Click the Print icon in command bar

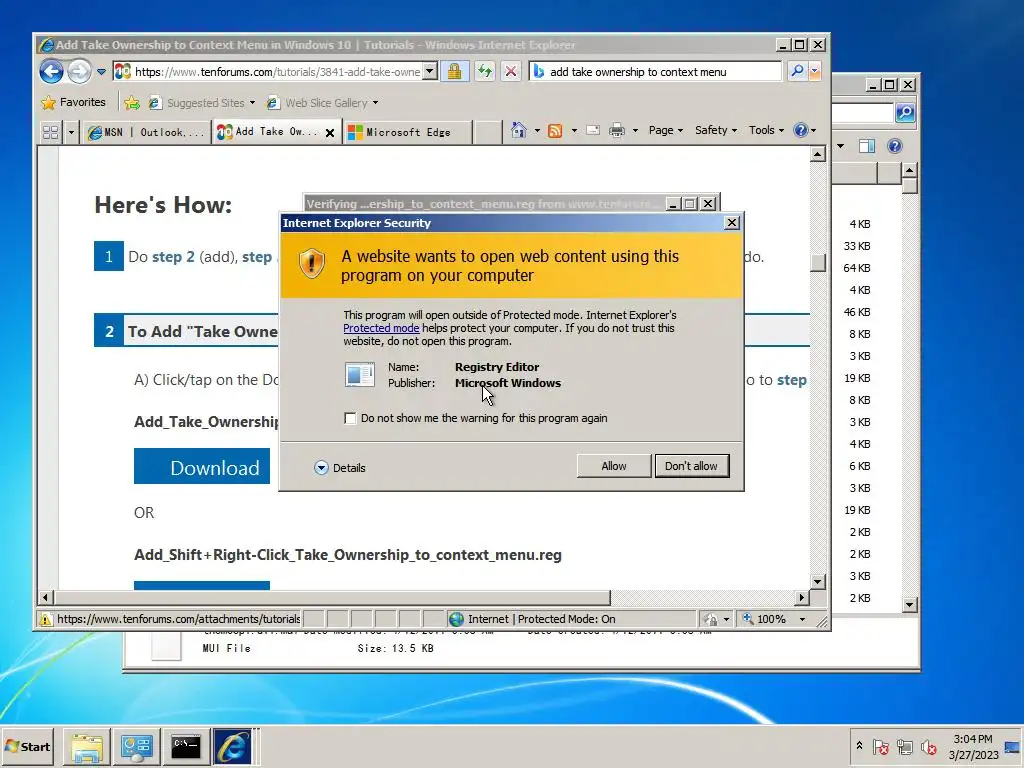[x=616, y=131]
